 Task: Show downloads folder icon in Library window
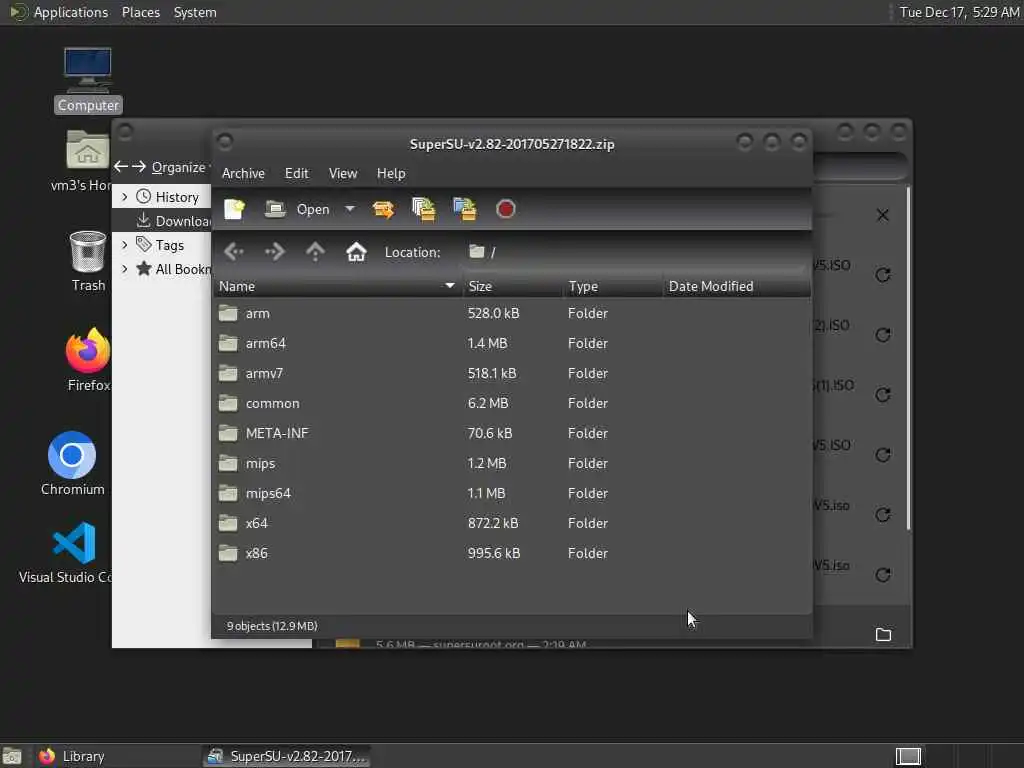pyautogui.click(x=883, y=634)
